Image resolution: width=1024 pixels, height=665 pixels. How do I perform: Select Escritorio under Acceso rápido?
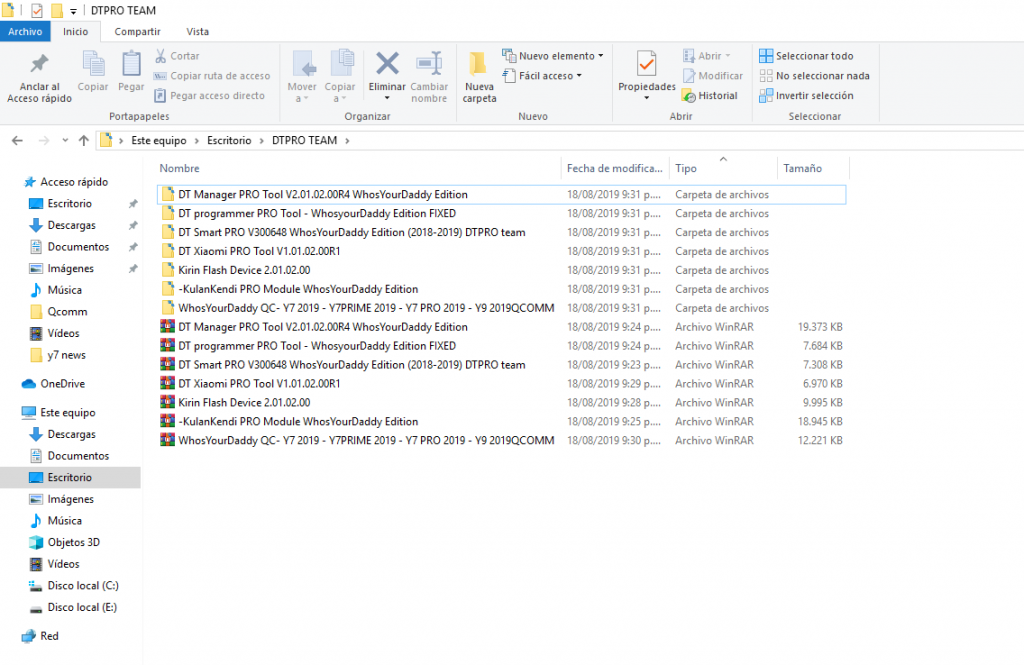[70, 204]
